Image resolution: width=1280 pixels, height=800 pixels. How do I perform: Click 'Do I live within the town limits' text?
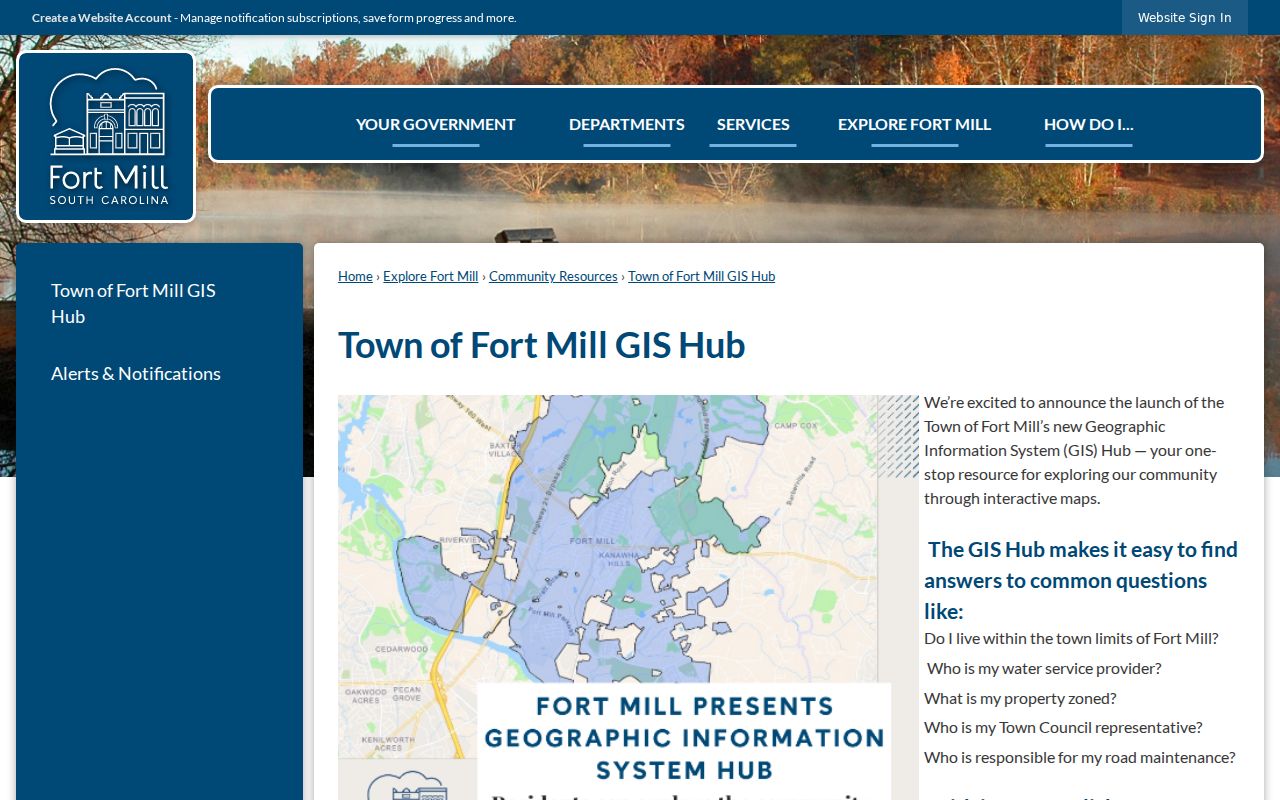tap(1071, 638)
